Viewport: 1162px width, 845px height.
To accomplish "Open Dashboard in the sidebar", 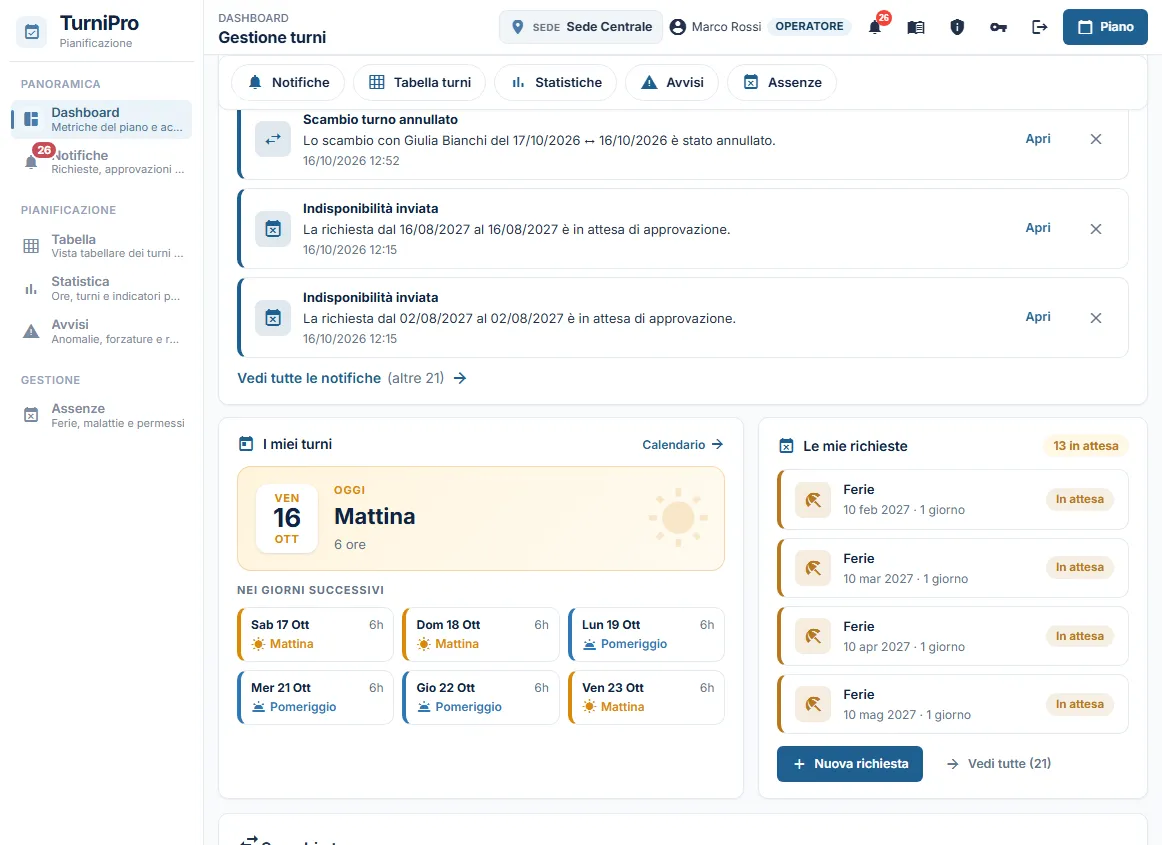I will tap(102, 119).
